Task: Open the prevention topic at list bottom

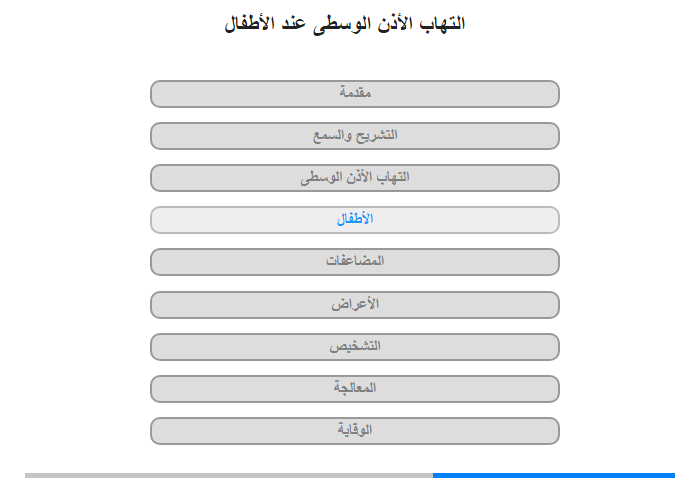Action: [354, 430]
